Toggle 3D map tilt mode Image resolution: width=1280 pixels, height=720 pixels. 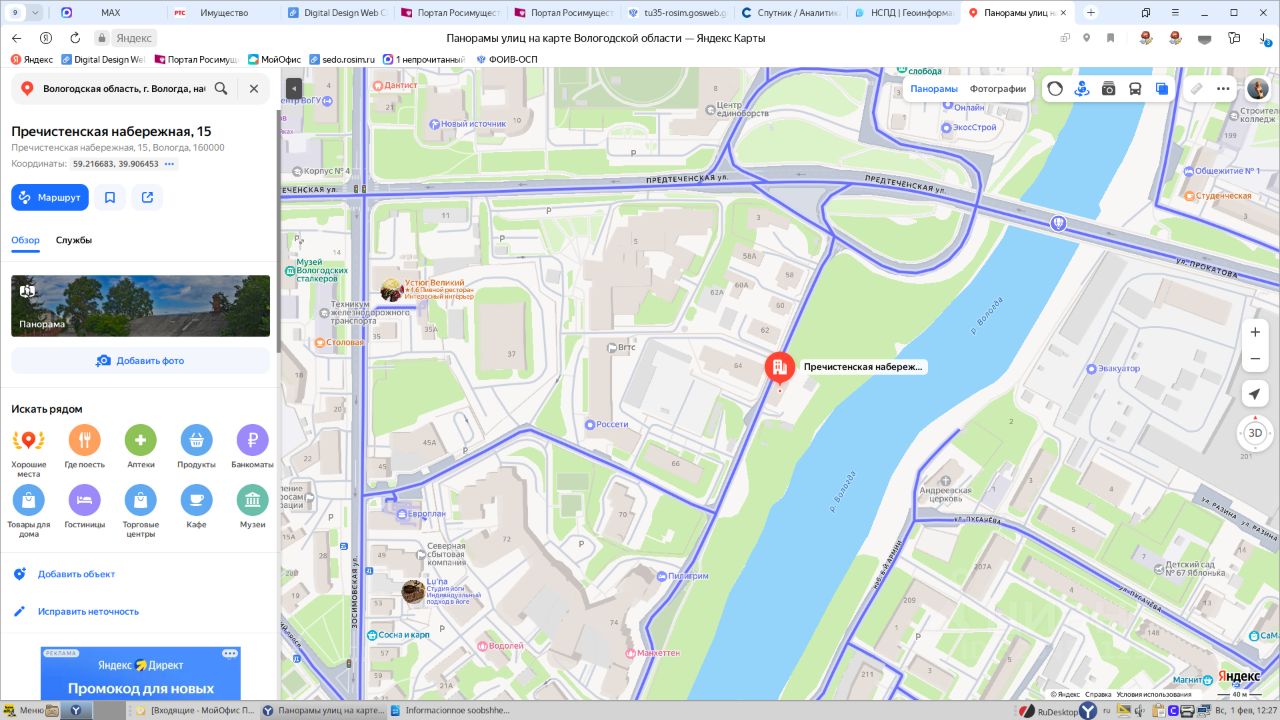coord(1255,433)
